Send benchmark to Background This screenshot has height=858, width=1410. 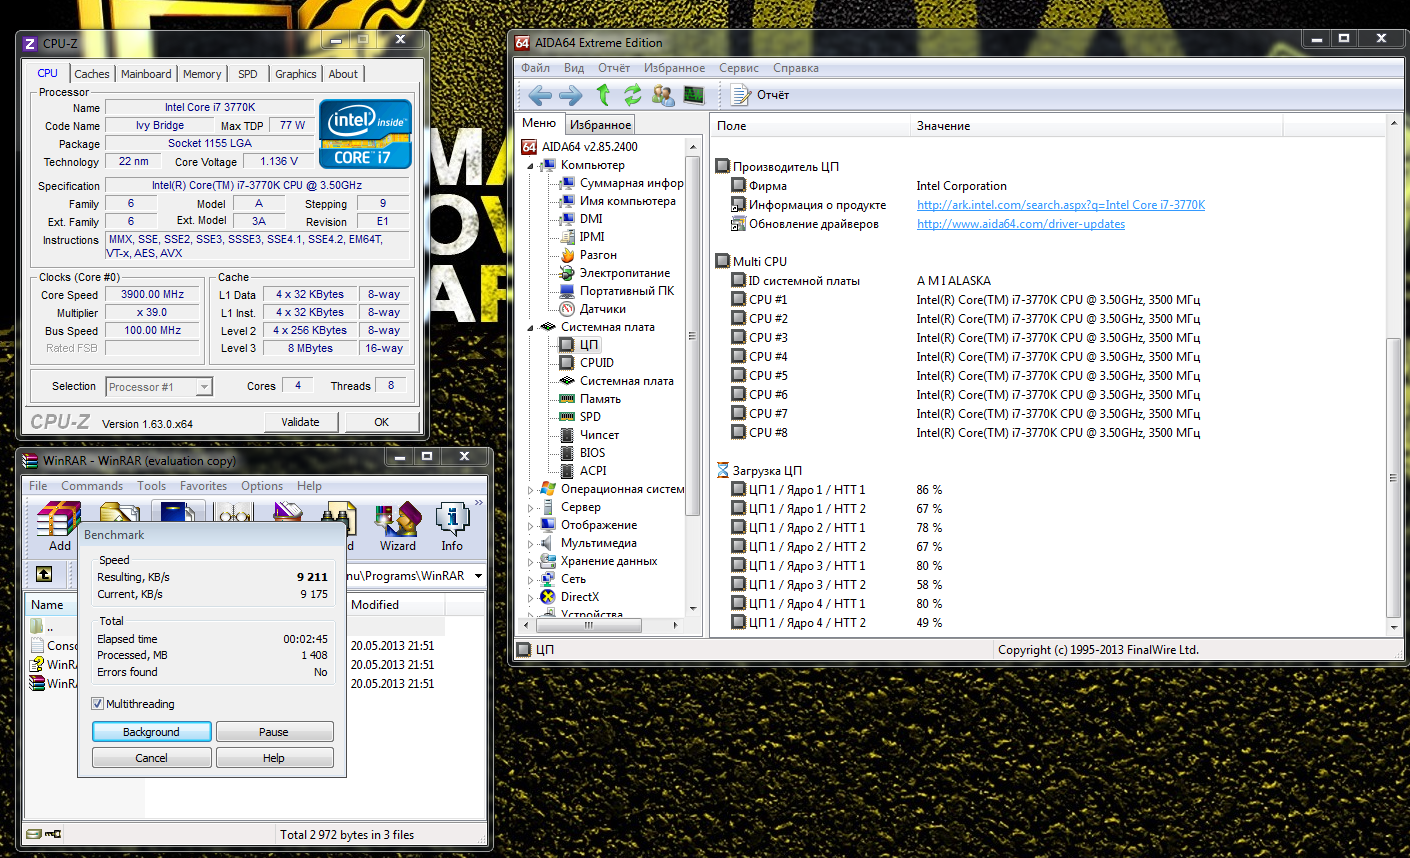(152, 732)
